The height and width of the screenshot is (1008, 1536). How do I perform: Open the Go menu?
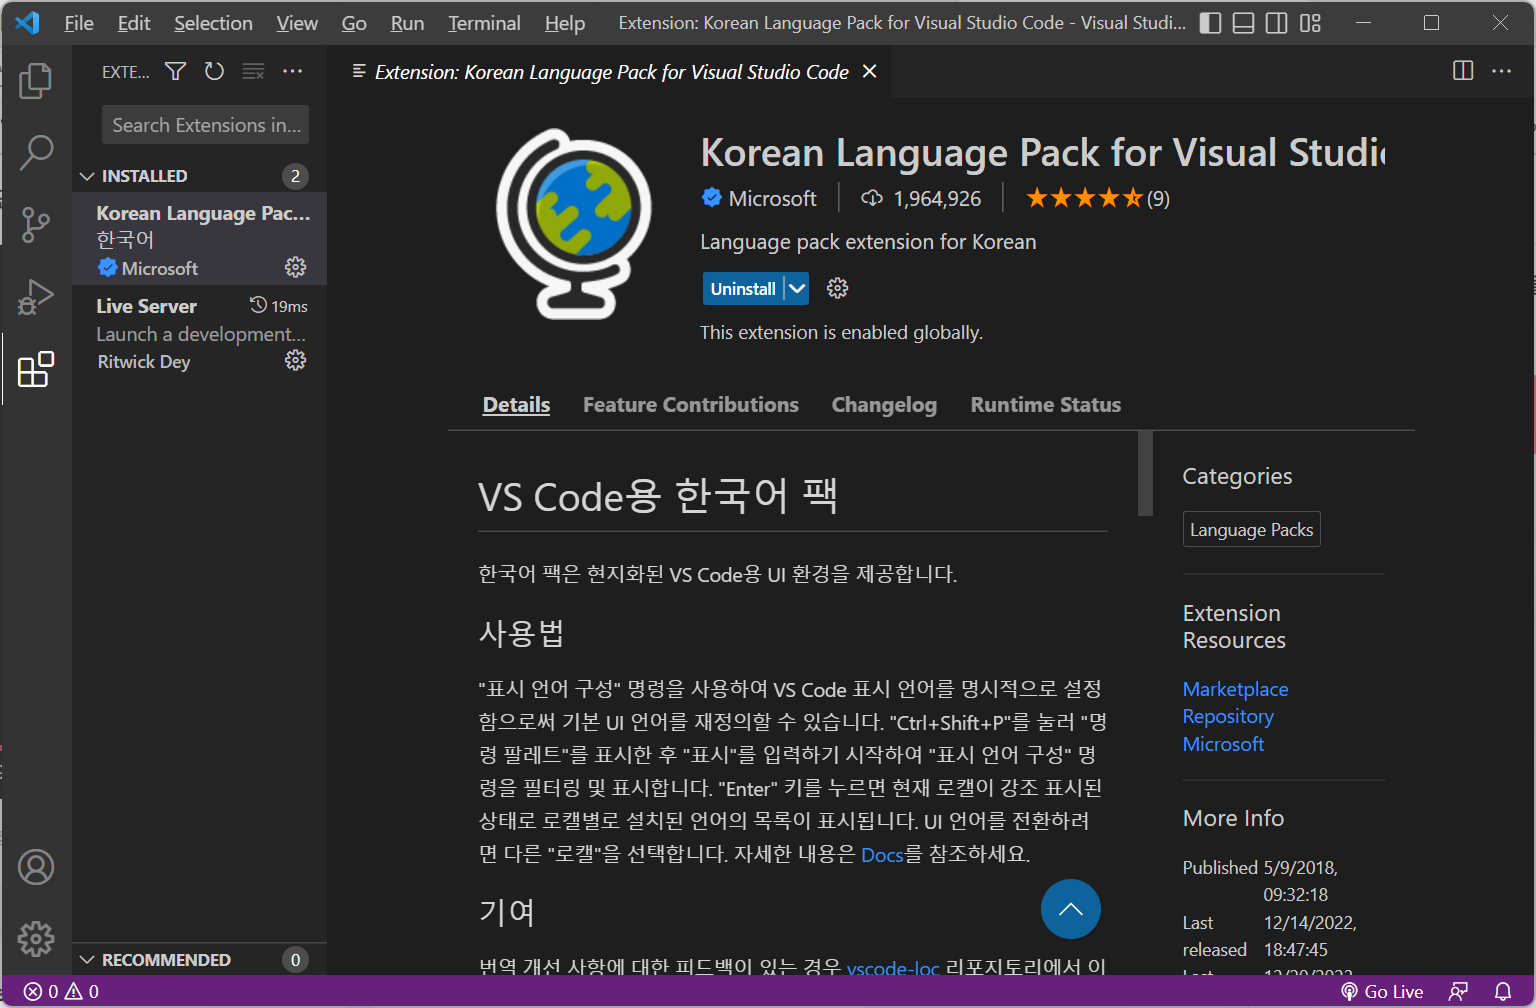tap(354, 23)
